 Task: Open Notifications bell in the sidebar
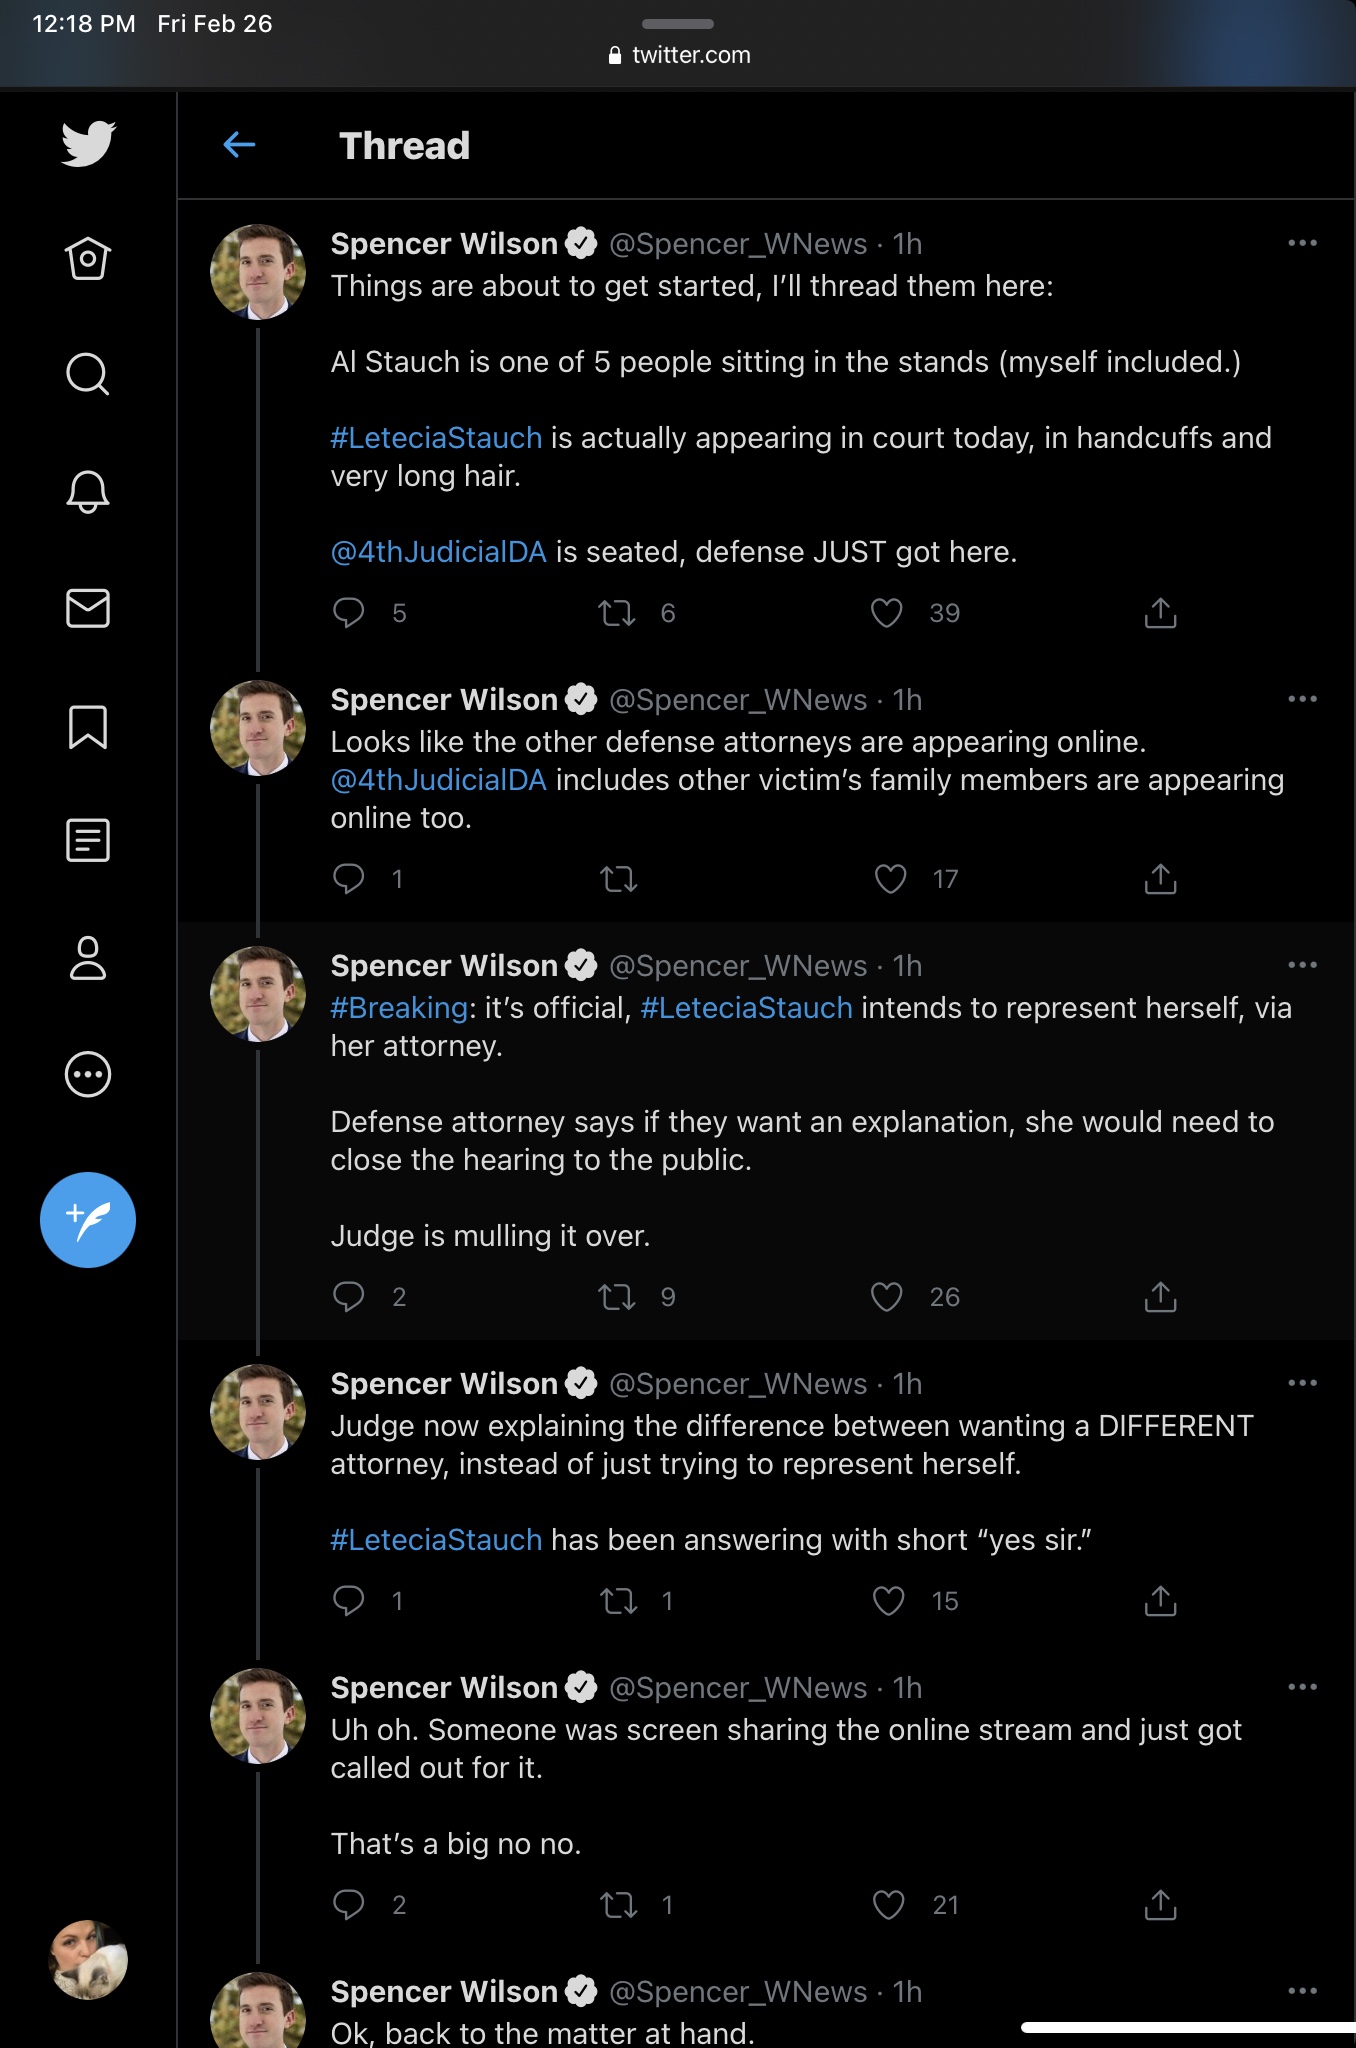[x=88, y=491]
